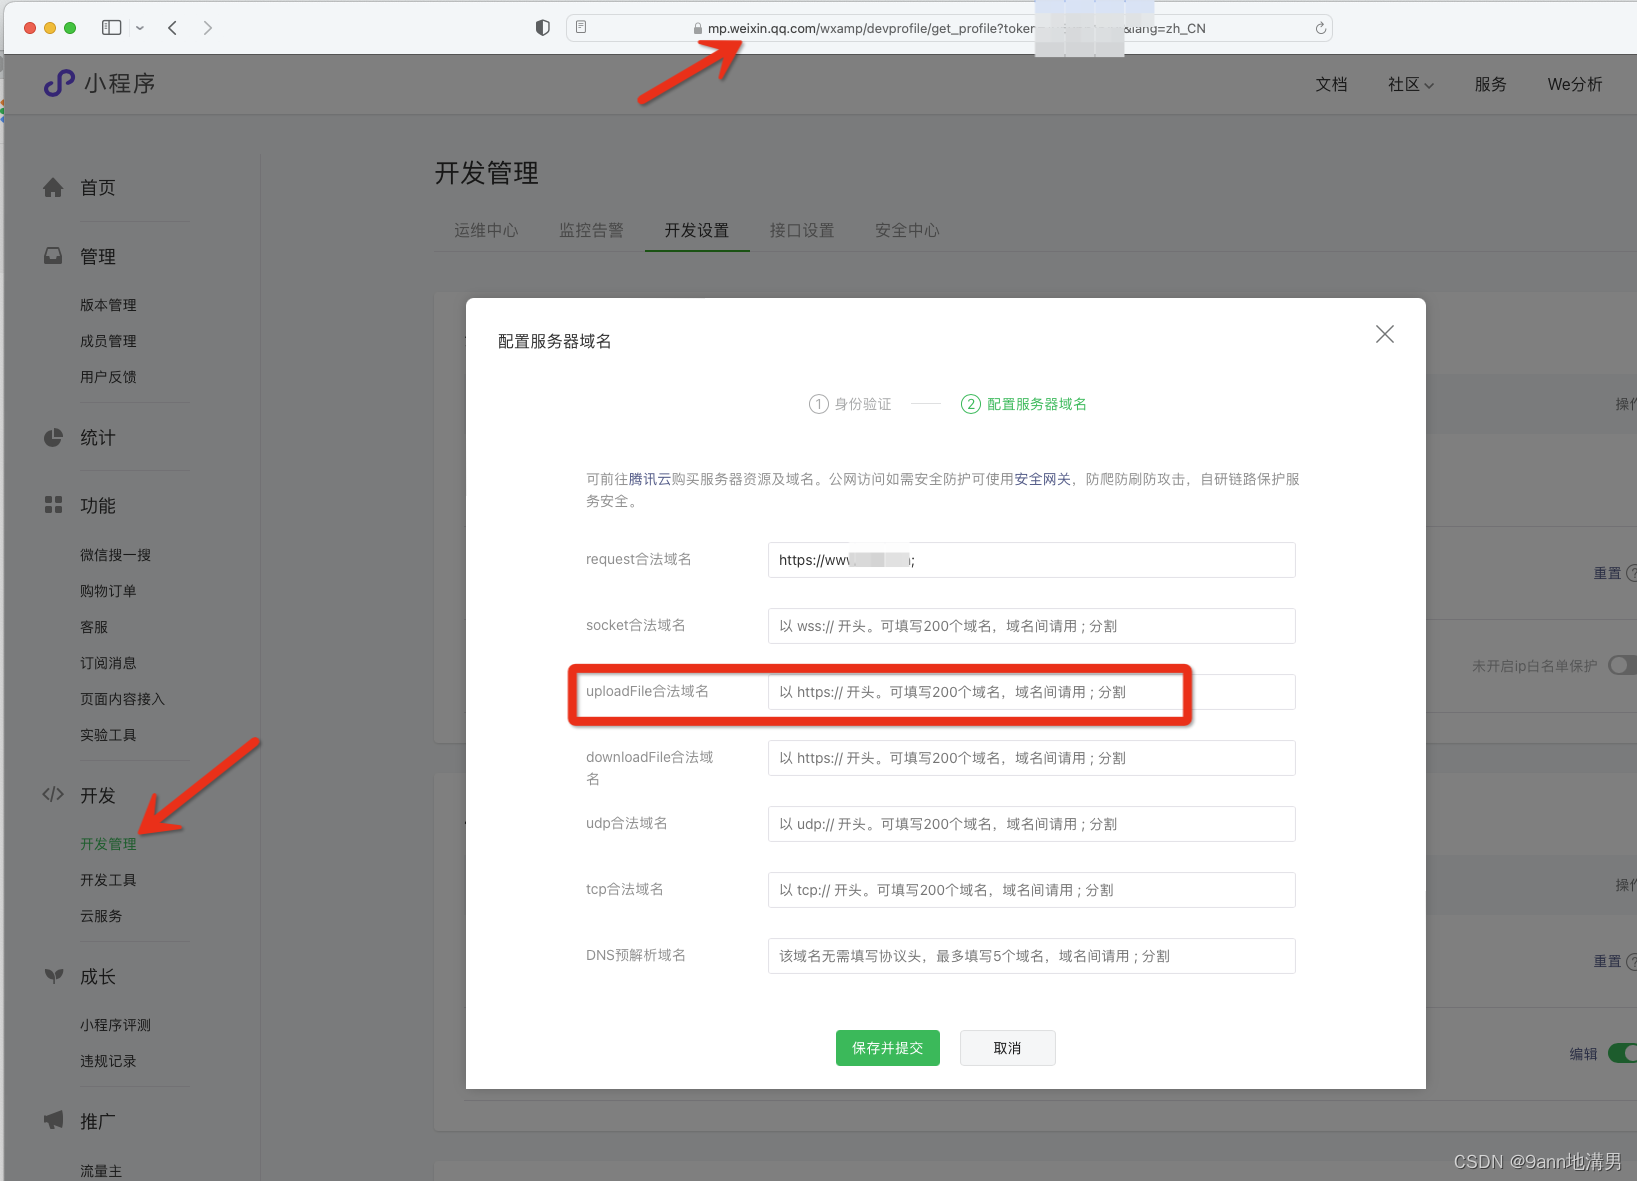This screenshot has height=1181, width=1637.
Task: Click the Safari sidebar toggle icon
Action: pos(112,28)
